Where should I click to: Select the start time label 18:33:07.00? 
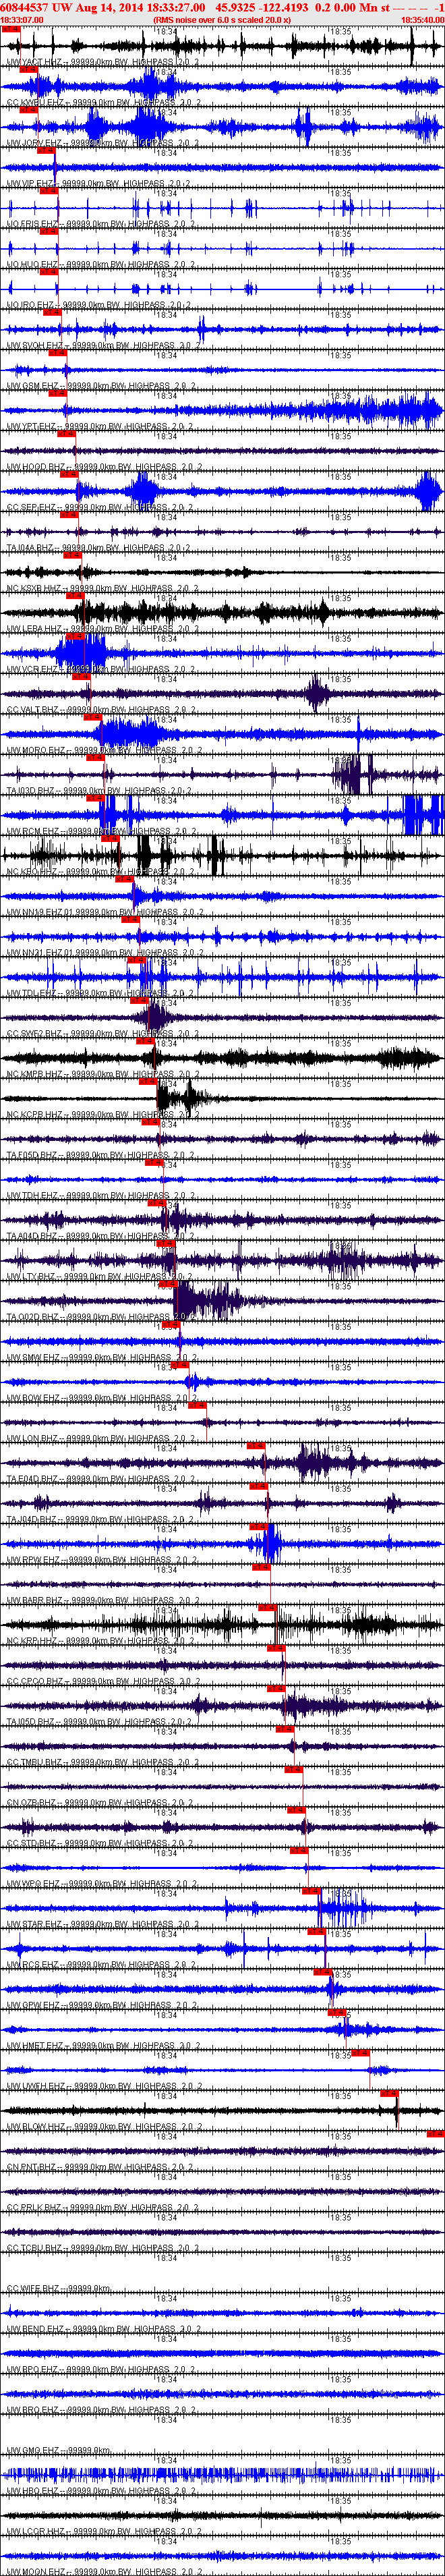(22, 19)
